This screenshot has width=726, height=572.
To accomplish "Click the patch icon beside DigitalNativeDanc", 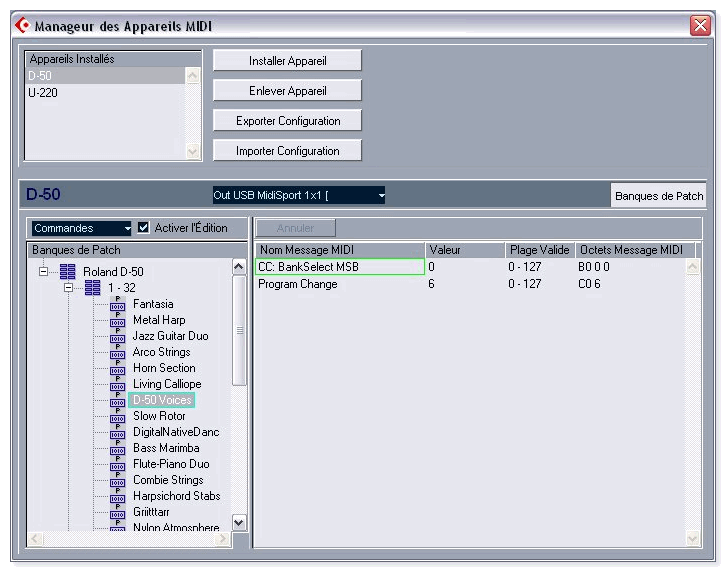I will click(x=118, y=432).
